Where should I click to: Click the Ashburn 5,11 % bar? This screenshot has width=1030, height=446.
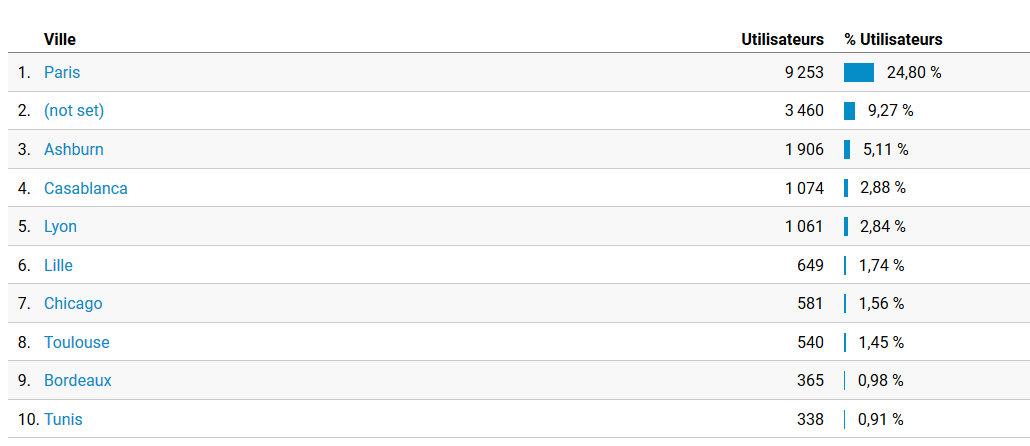coord(847,149)
